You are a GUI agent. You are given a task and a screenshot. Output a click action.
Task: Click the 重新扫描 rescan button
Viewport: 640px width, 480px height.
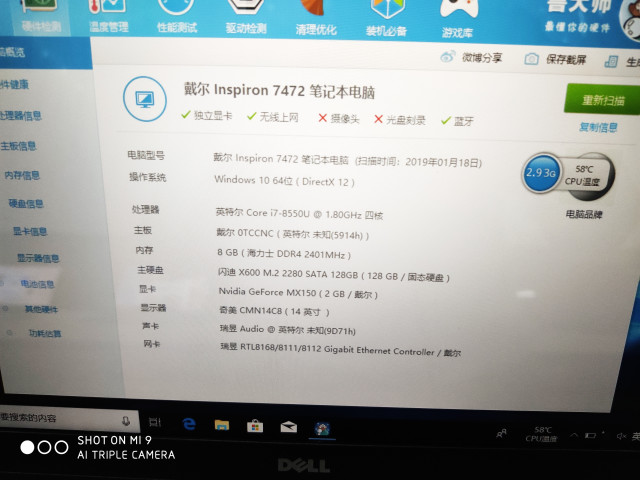(602, 100)
